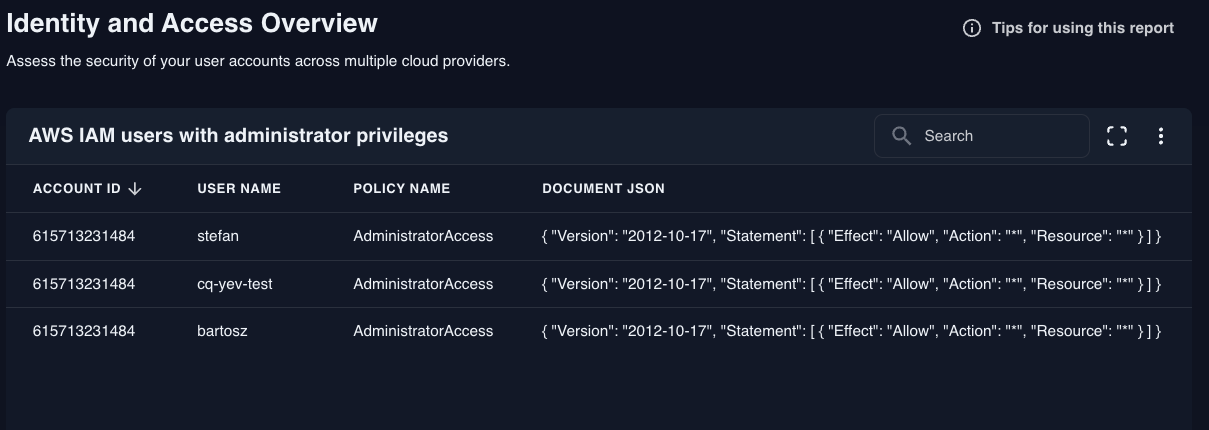Screen dimensions: 1209x430
Task: Click the account ID in cq-yev-test's row
Action: tap(84, 284)
